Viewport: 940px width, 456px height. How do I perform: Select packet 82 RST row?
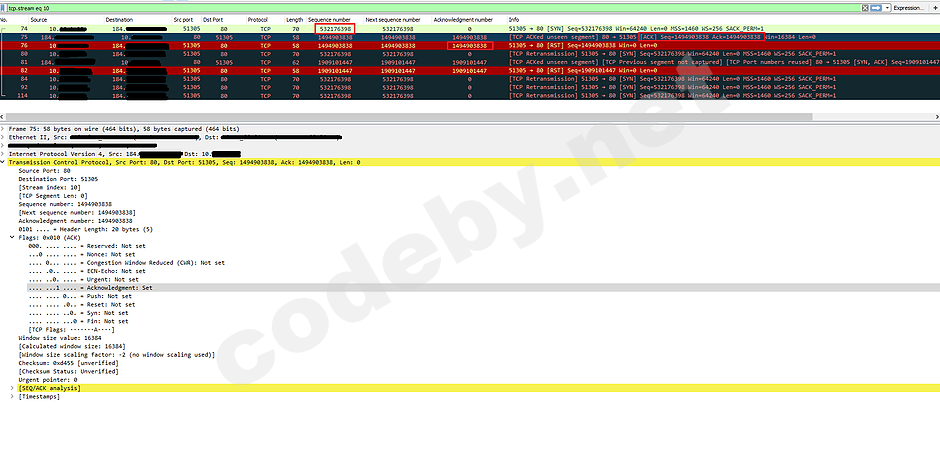pos(470,71)
